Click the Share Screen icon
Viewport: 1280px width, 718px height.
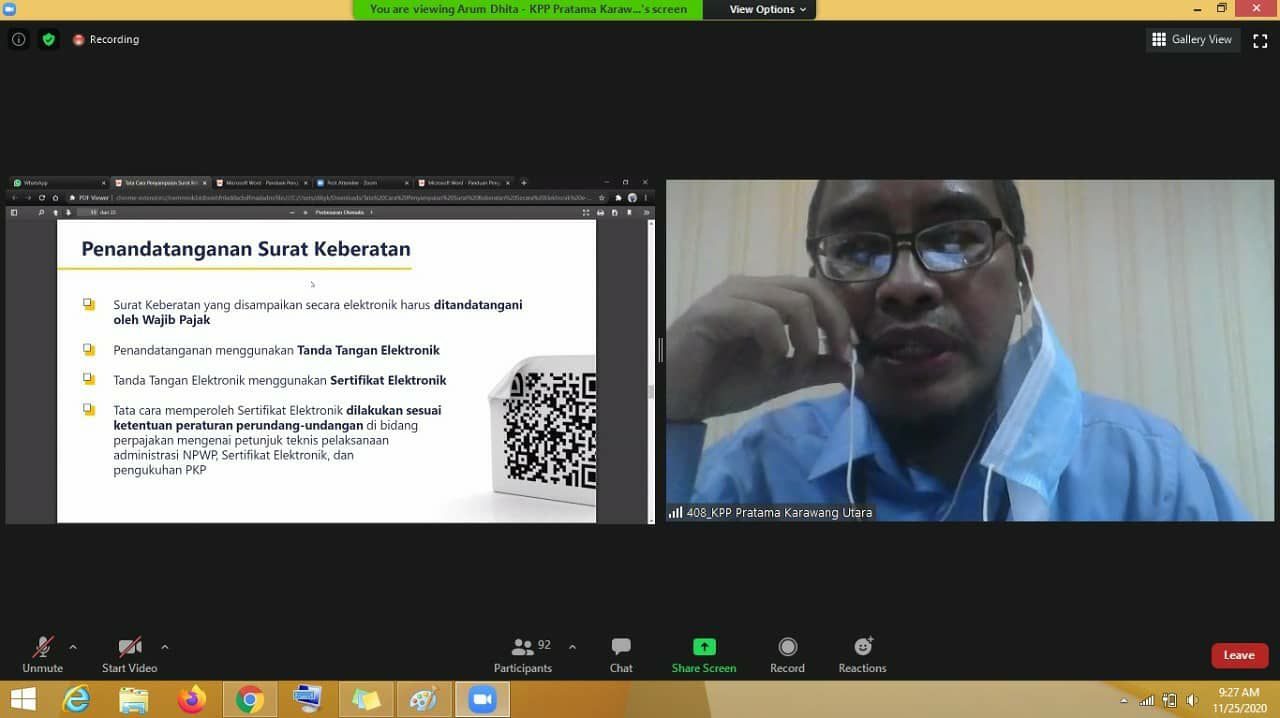coord(704,655)
